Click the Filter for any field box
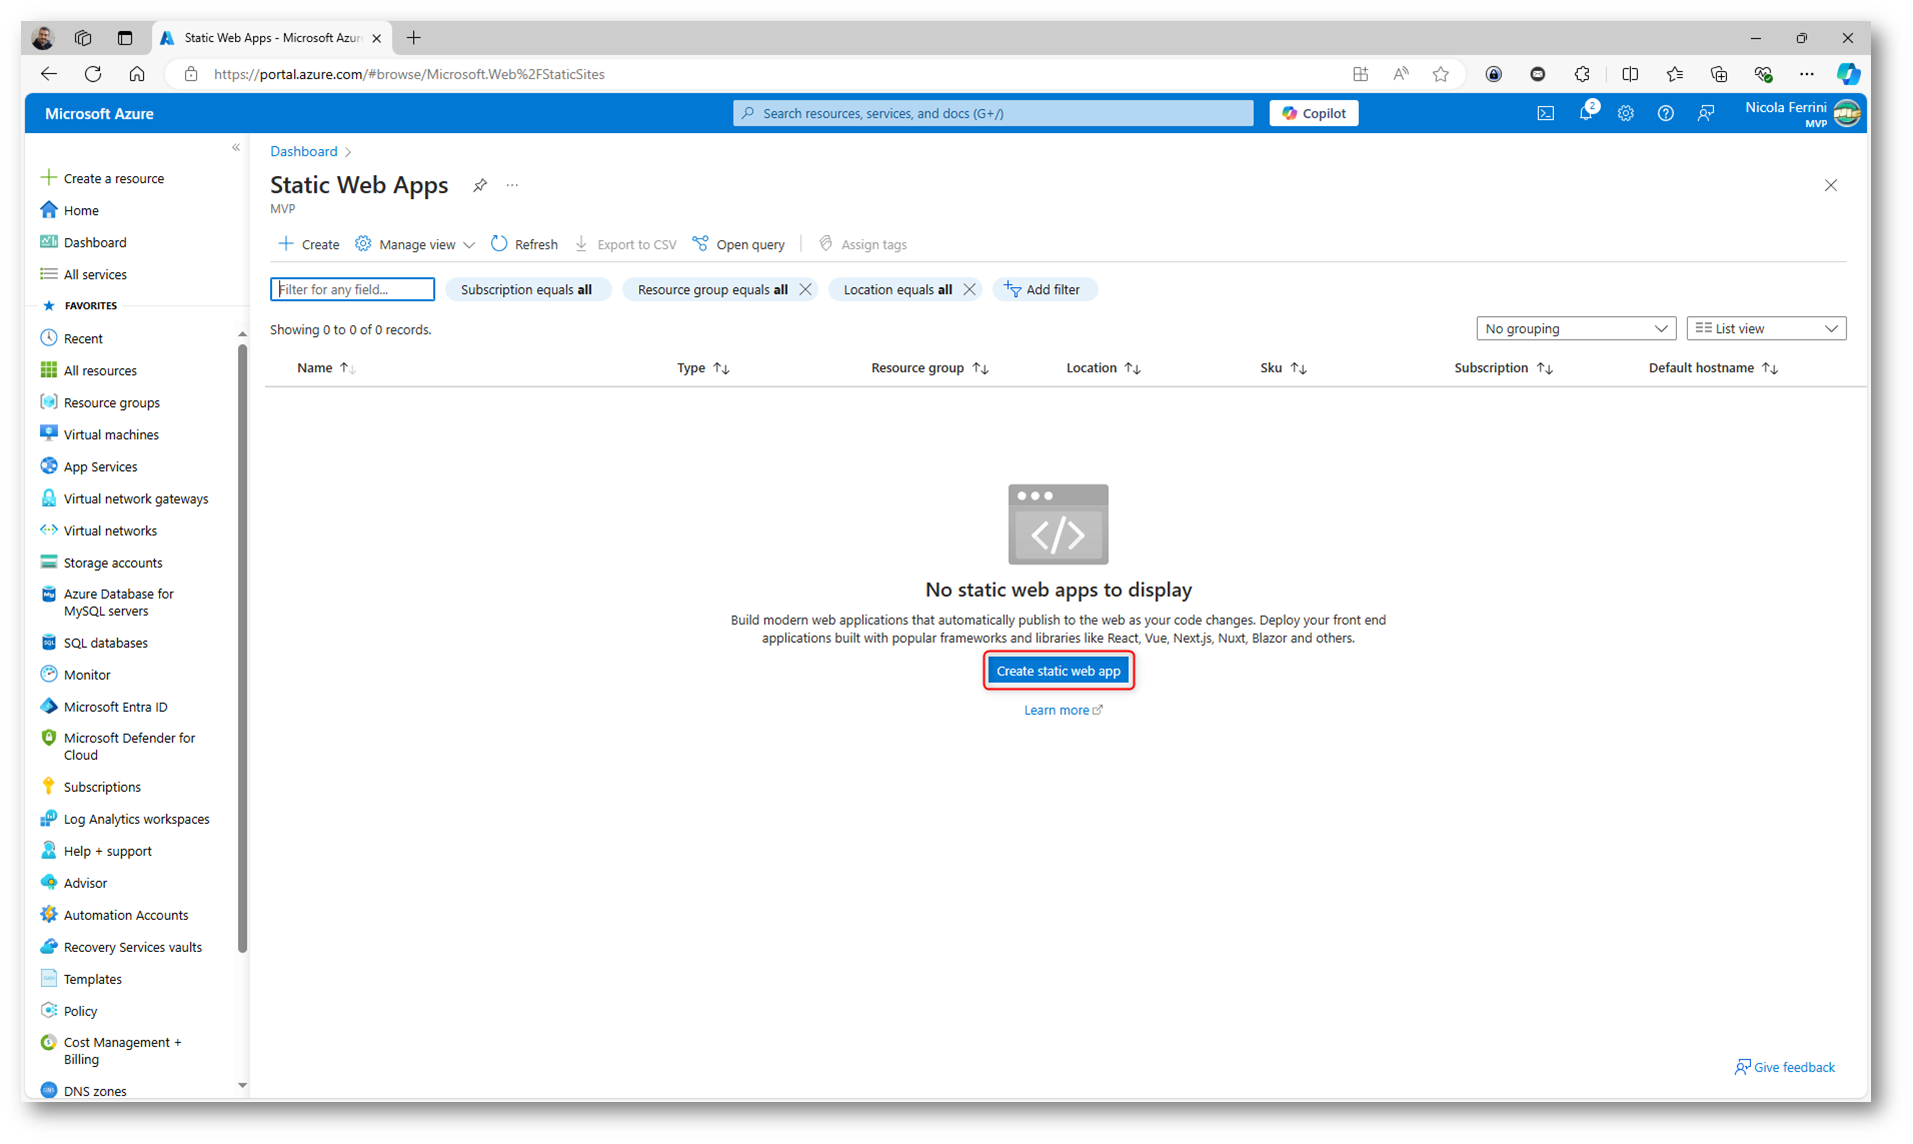1913x1144 pixels. tap(352, 289)
